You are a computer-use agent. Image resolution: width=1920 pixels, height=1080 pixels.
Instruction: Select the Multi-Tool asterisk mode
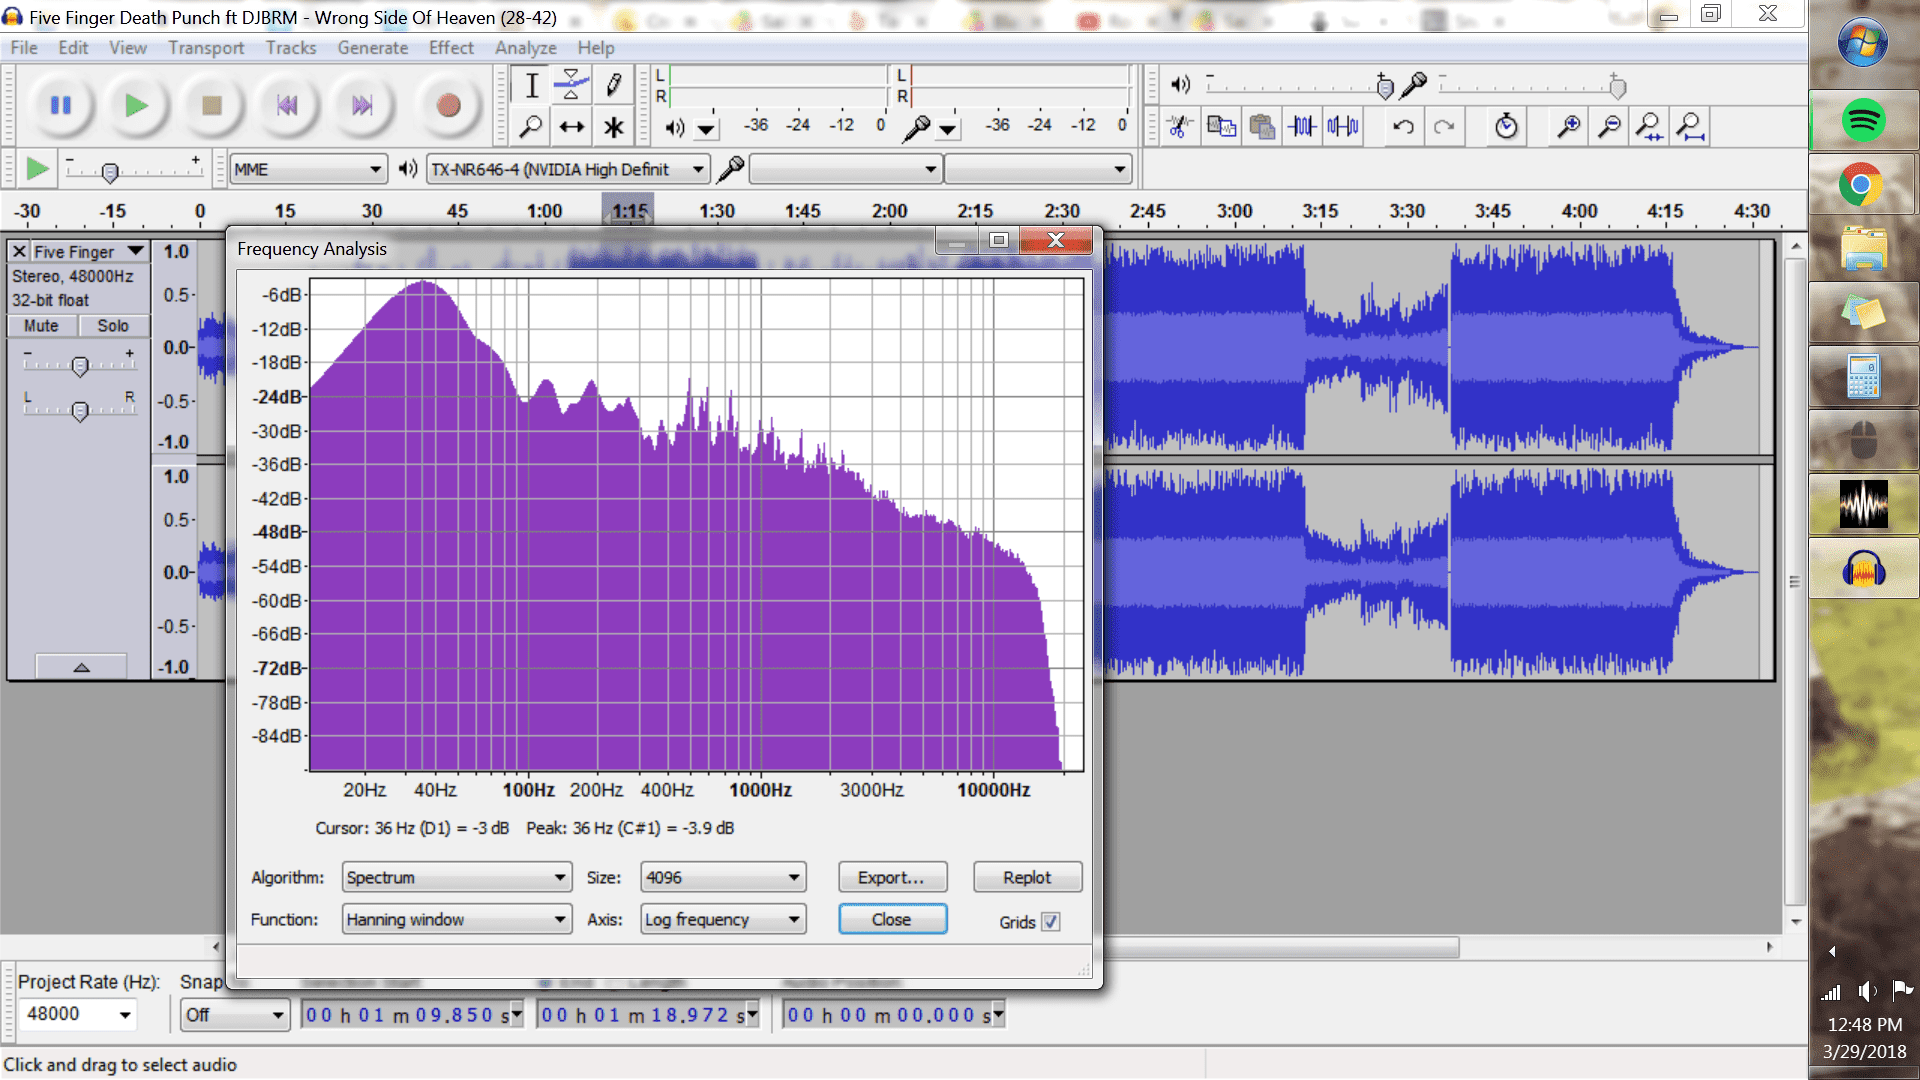coord(613,127)
